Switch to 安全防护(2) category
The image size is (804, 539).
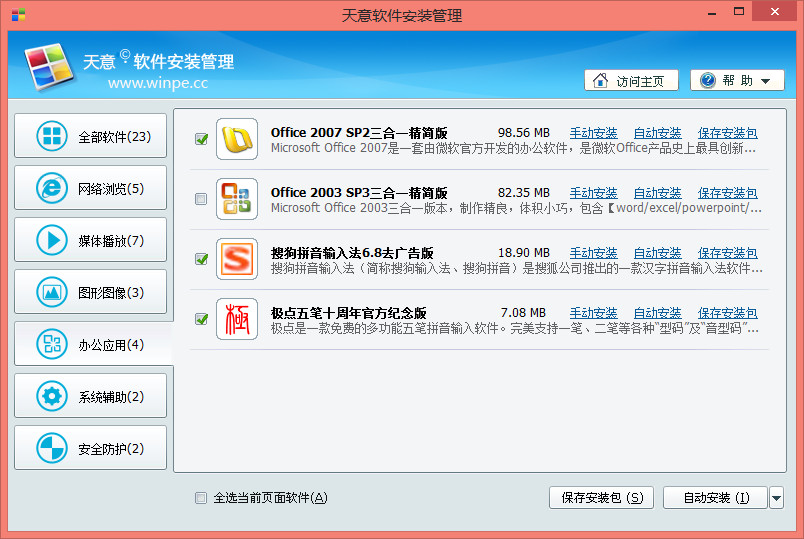point(91,448)
